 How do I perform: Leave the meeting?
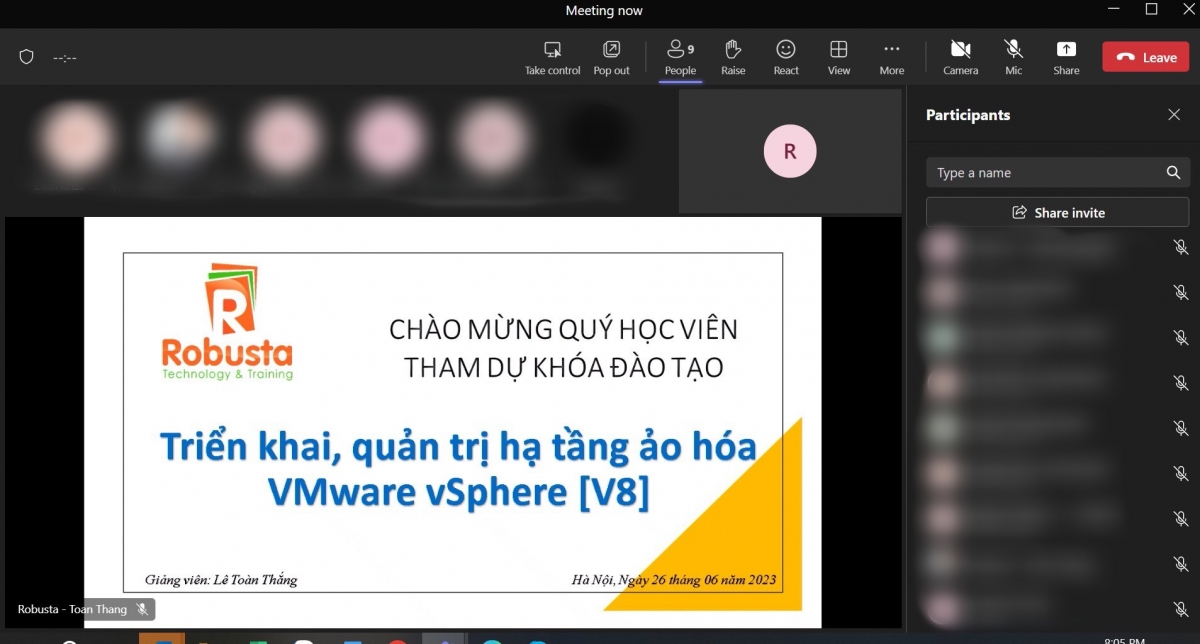coord(1146,57)
